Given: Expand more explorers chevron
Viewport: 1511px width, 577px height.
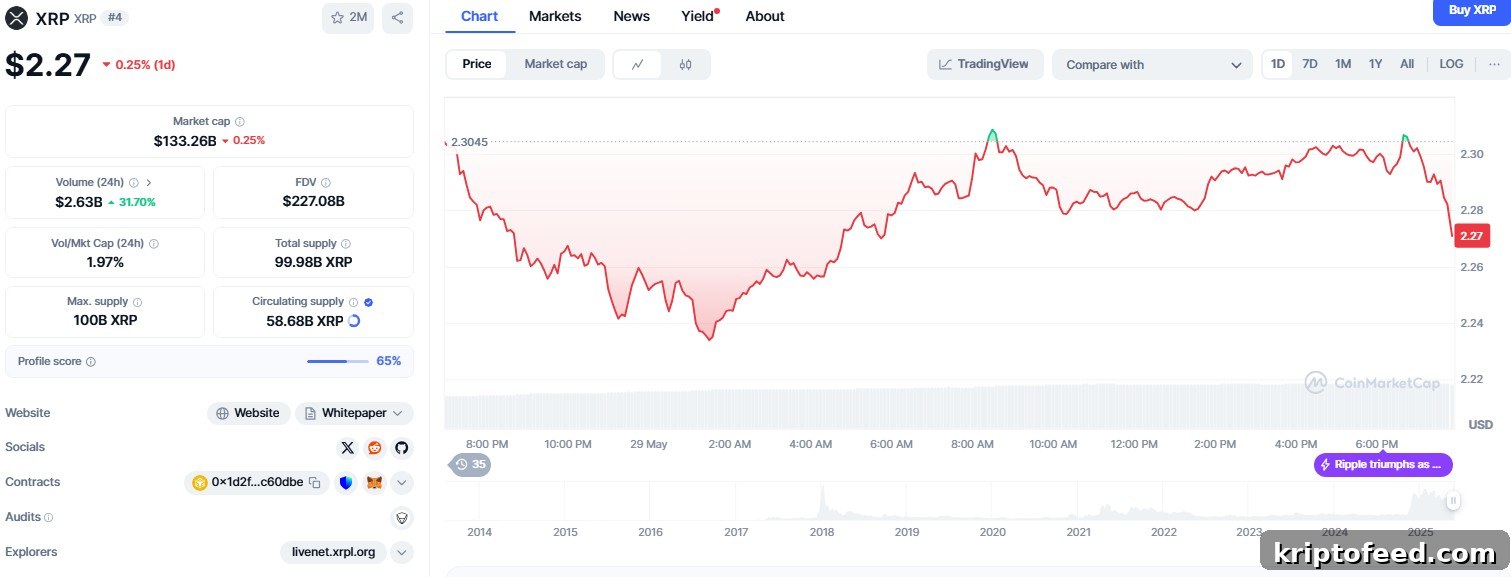Looking at the screenshot, I should [x=402, y=552].
